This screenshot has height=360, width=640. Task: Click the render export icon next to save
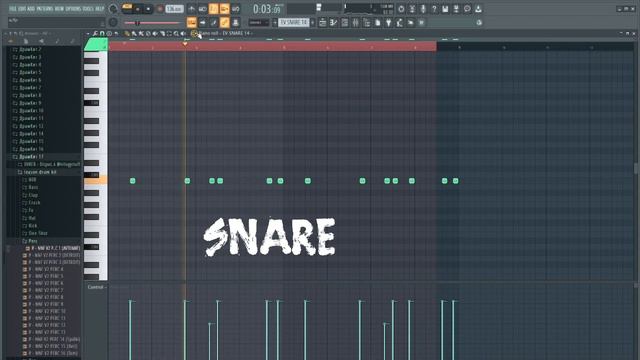pyautogui.click(x=456, y=9)
